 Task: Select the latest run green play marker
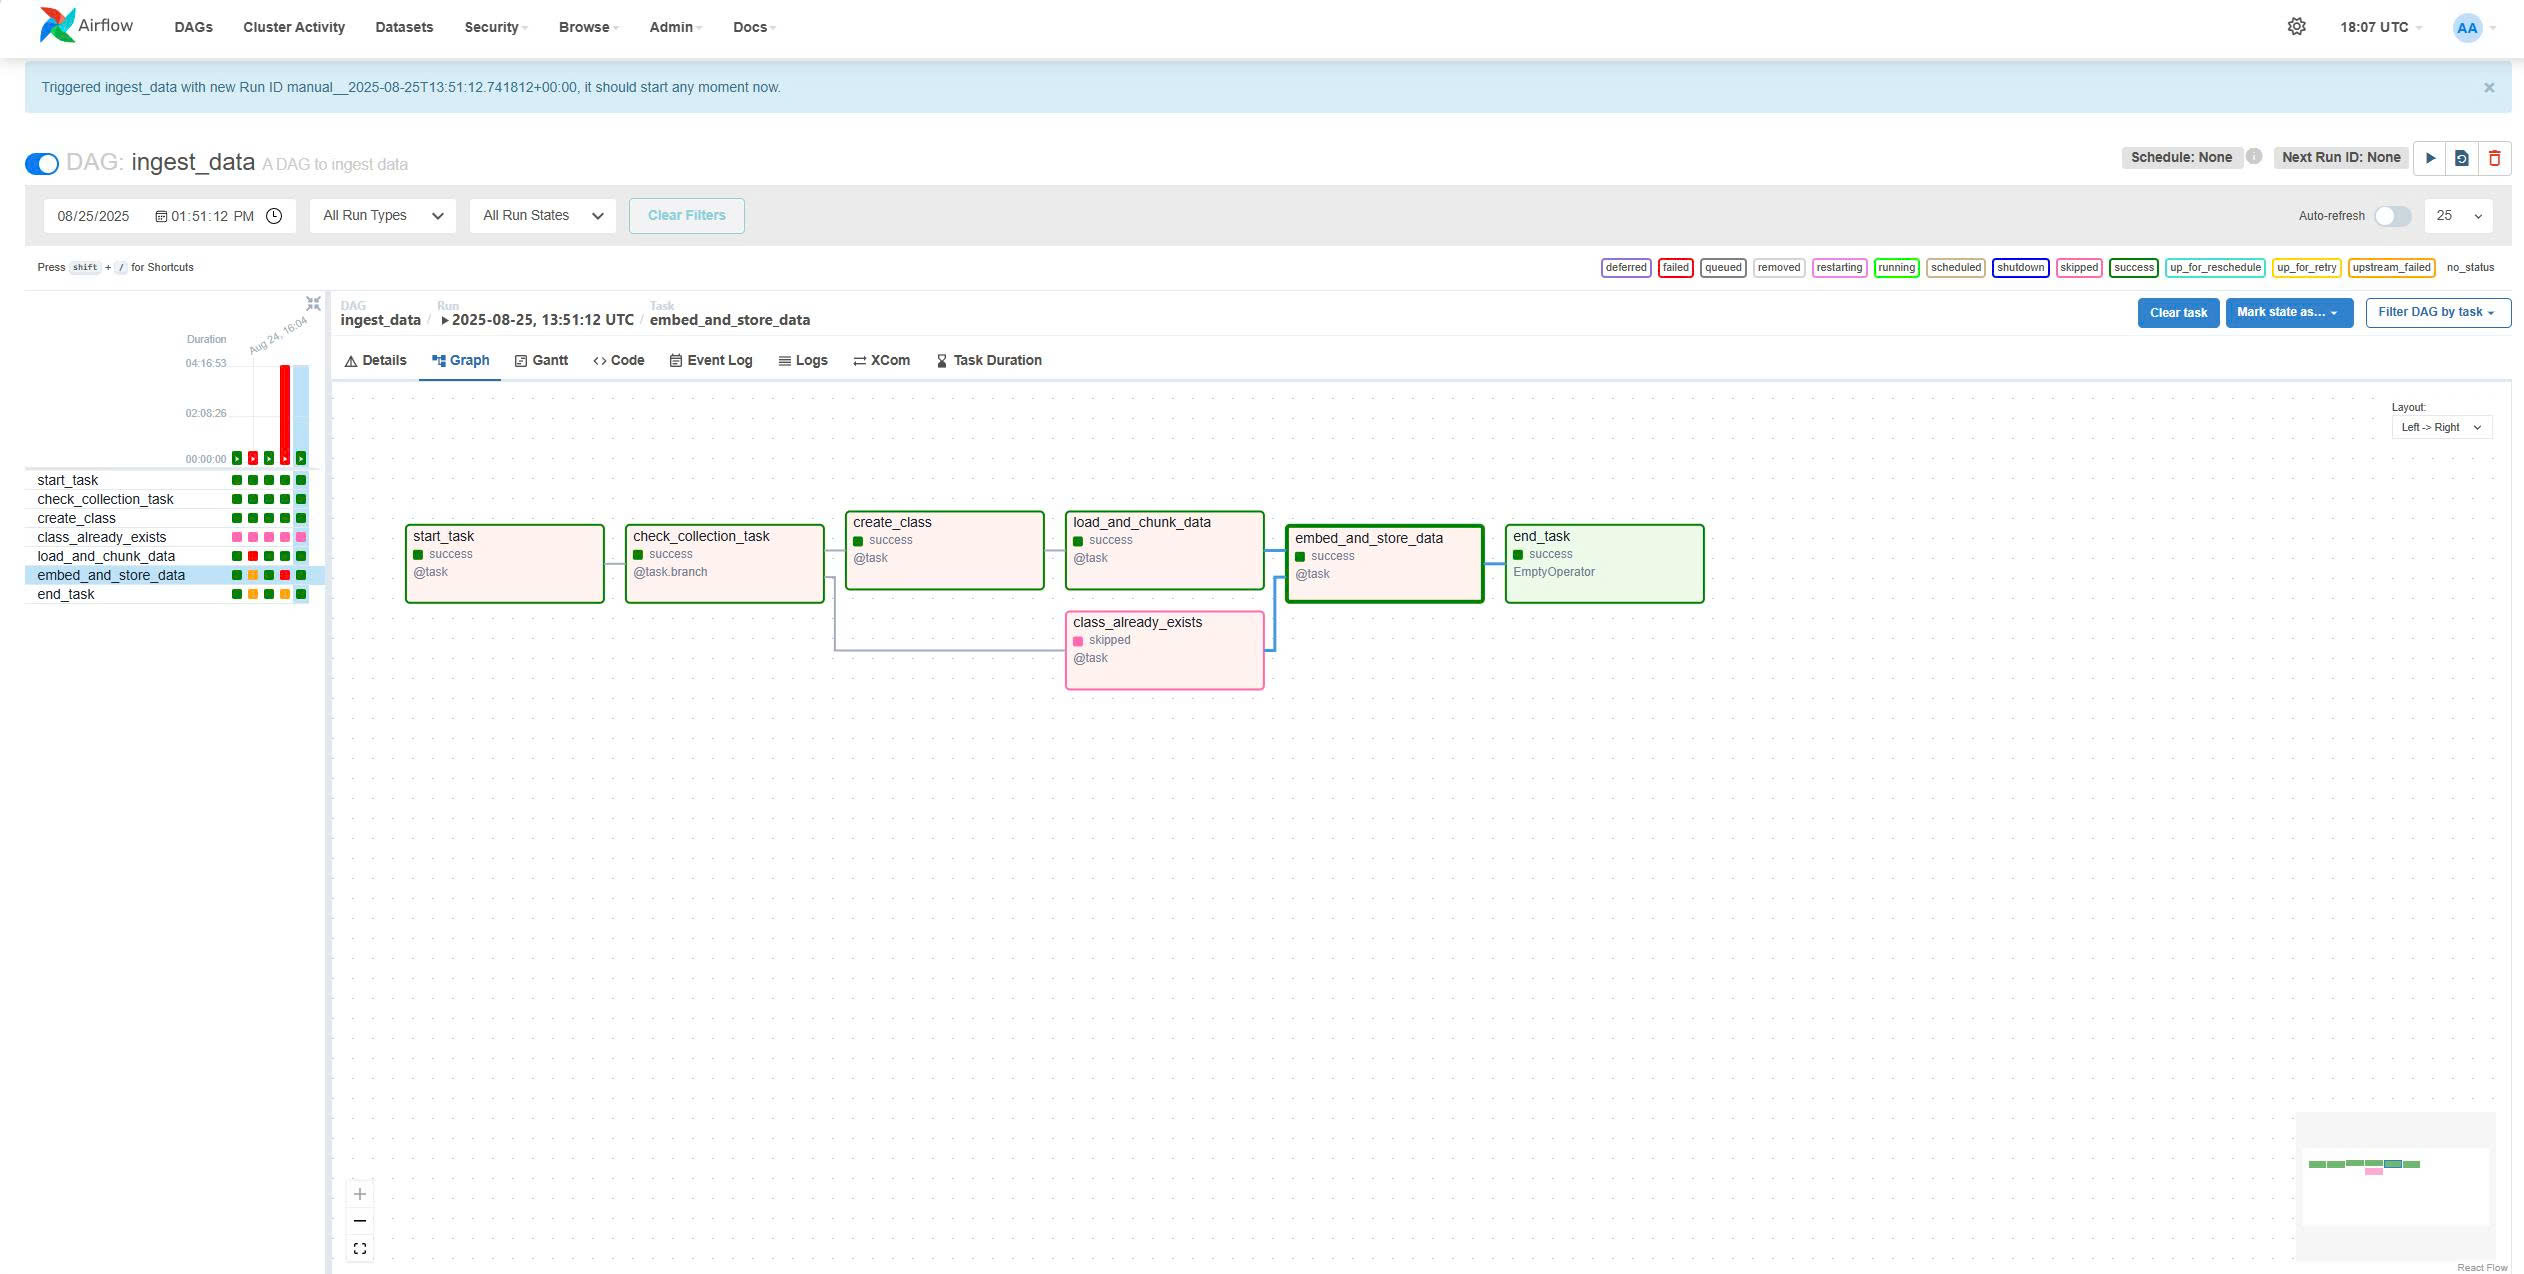[x=301, y=458]
